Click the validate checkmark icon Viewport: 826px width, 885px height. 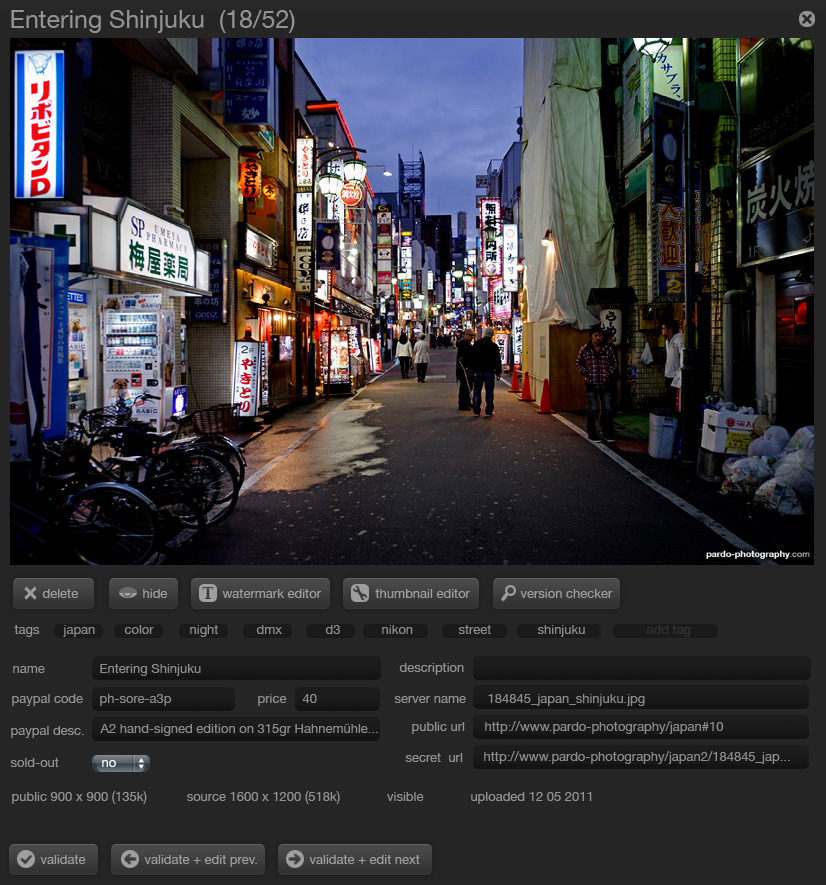[x=26, y=859]
